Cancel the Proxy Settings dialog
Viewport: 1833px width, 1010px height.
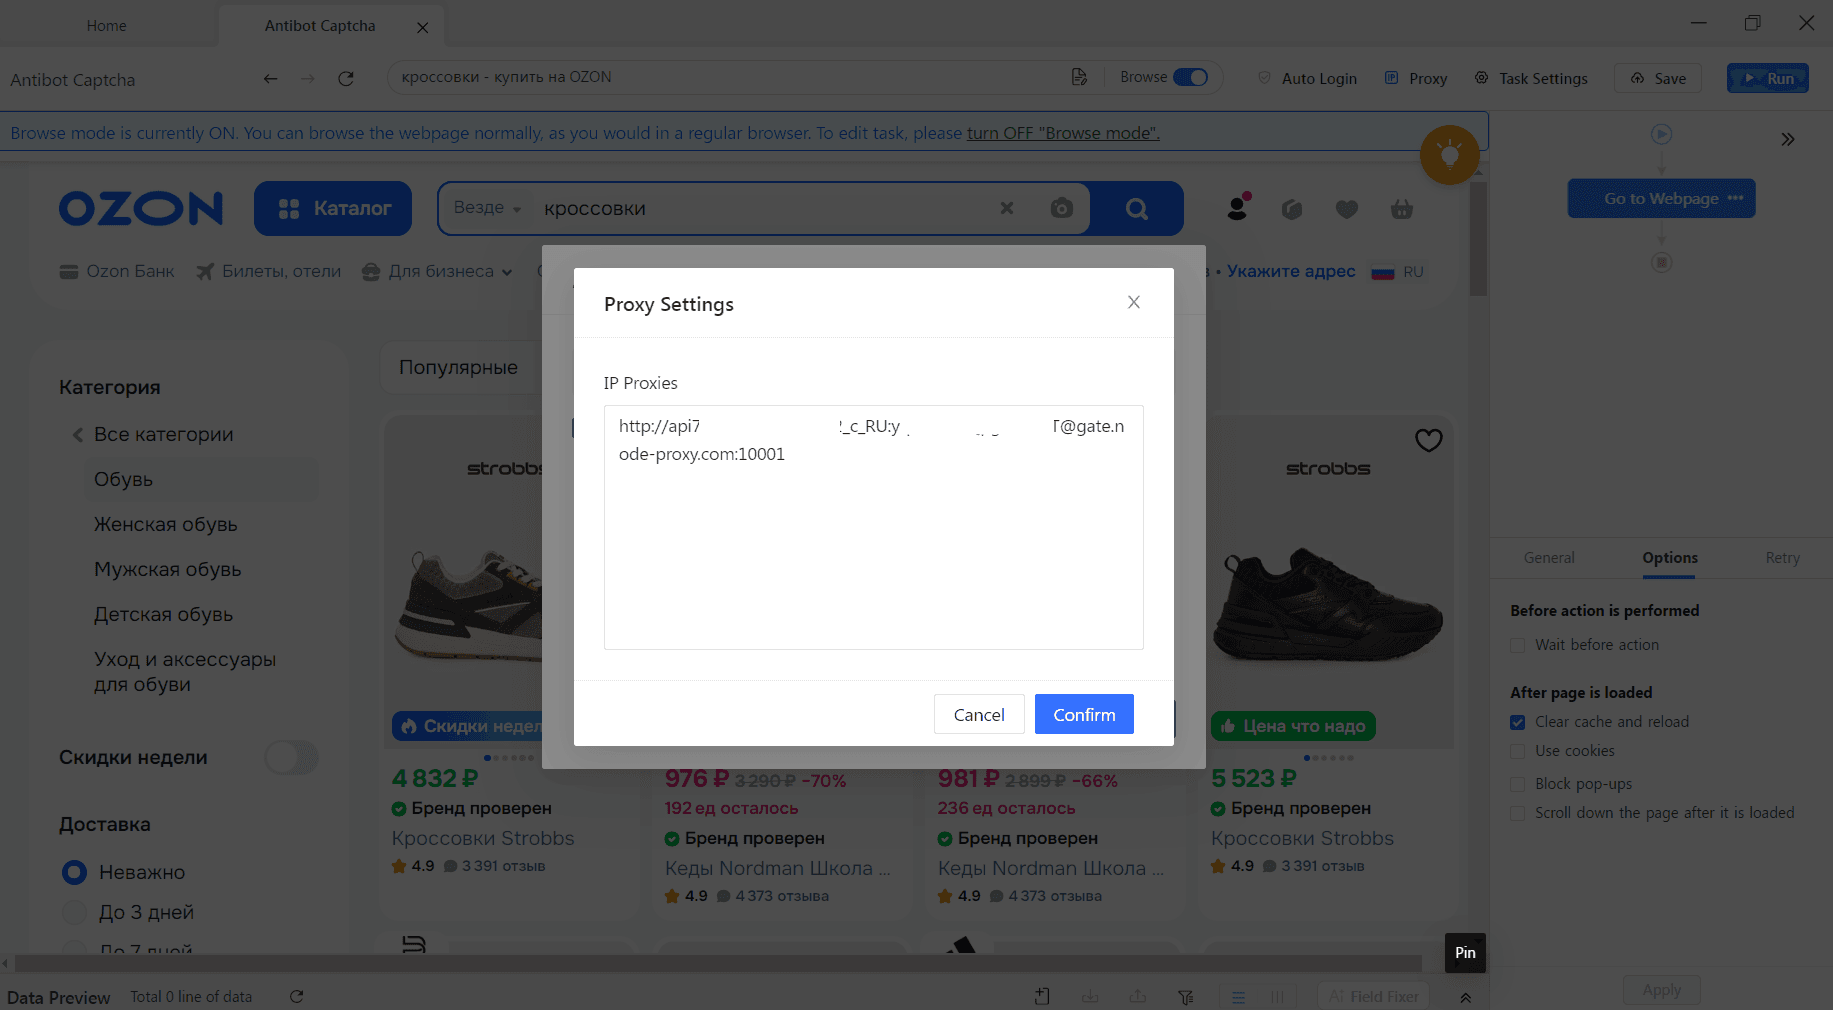[x=979, y=714]
